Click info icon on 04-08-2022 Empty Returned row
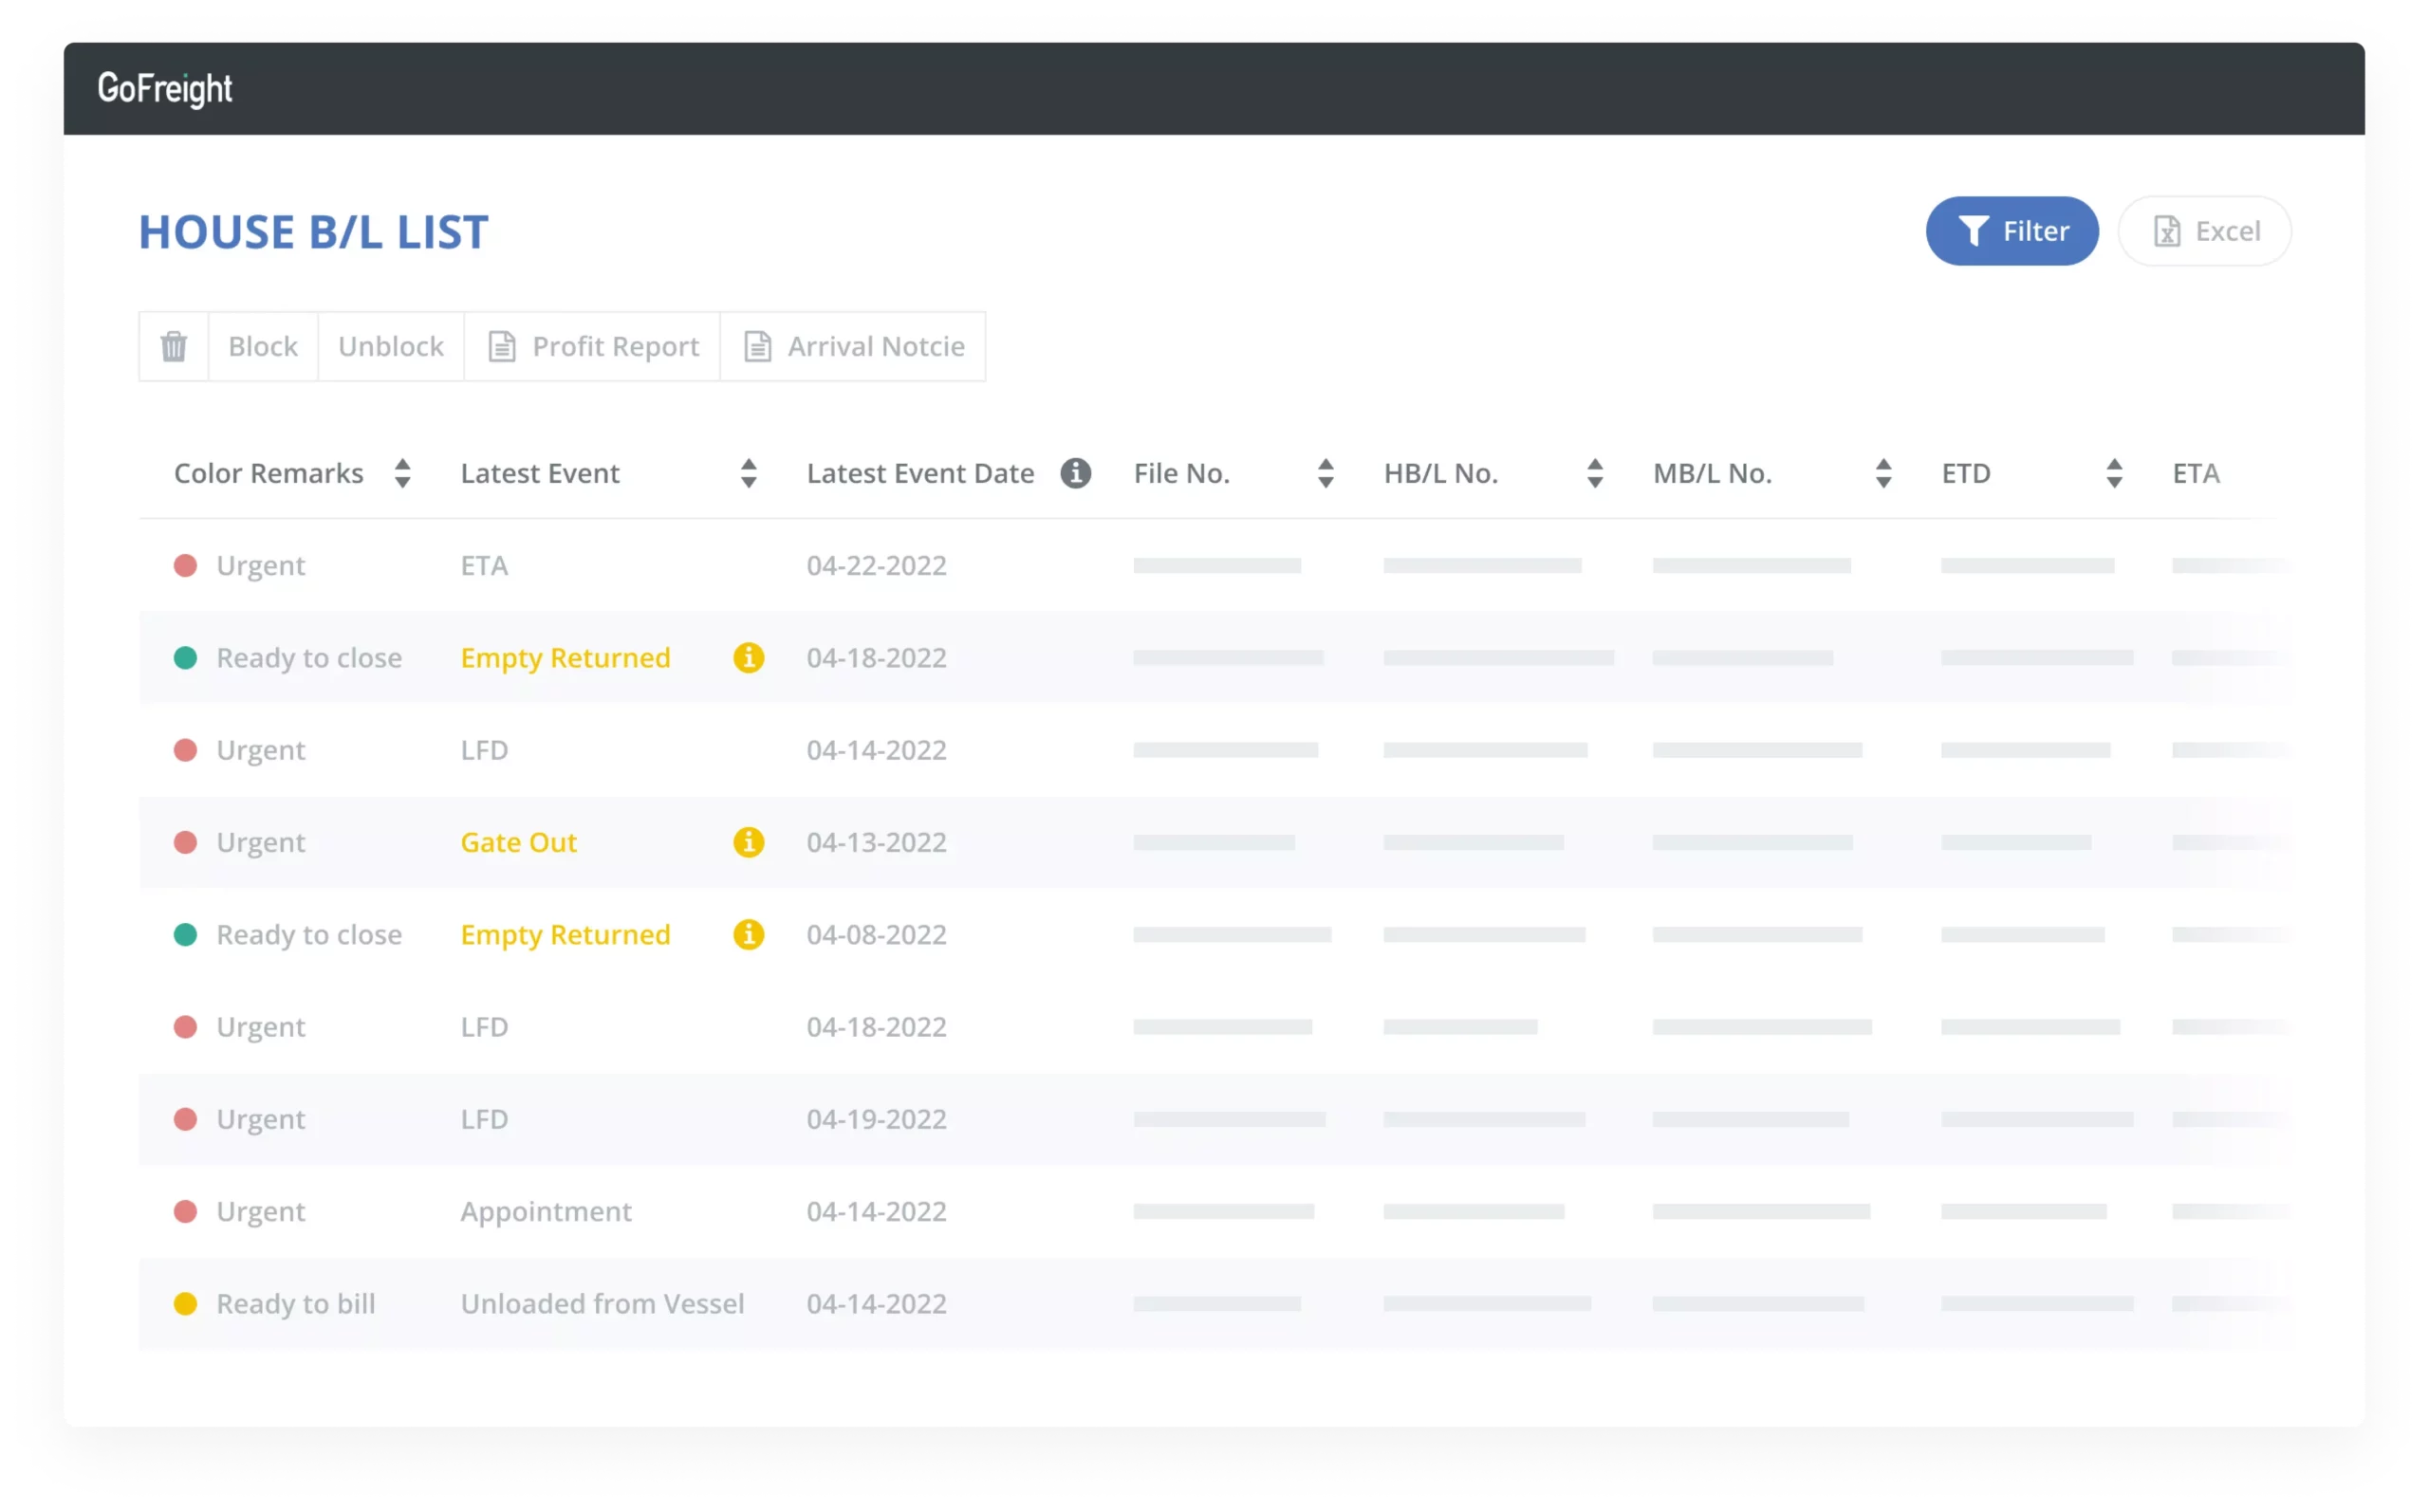2429x1512 pixels. [x=748, y=934]
